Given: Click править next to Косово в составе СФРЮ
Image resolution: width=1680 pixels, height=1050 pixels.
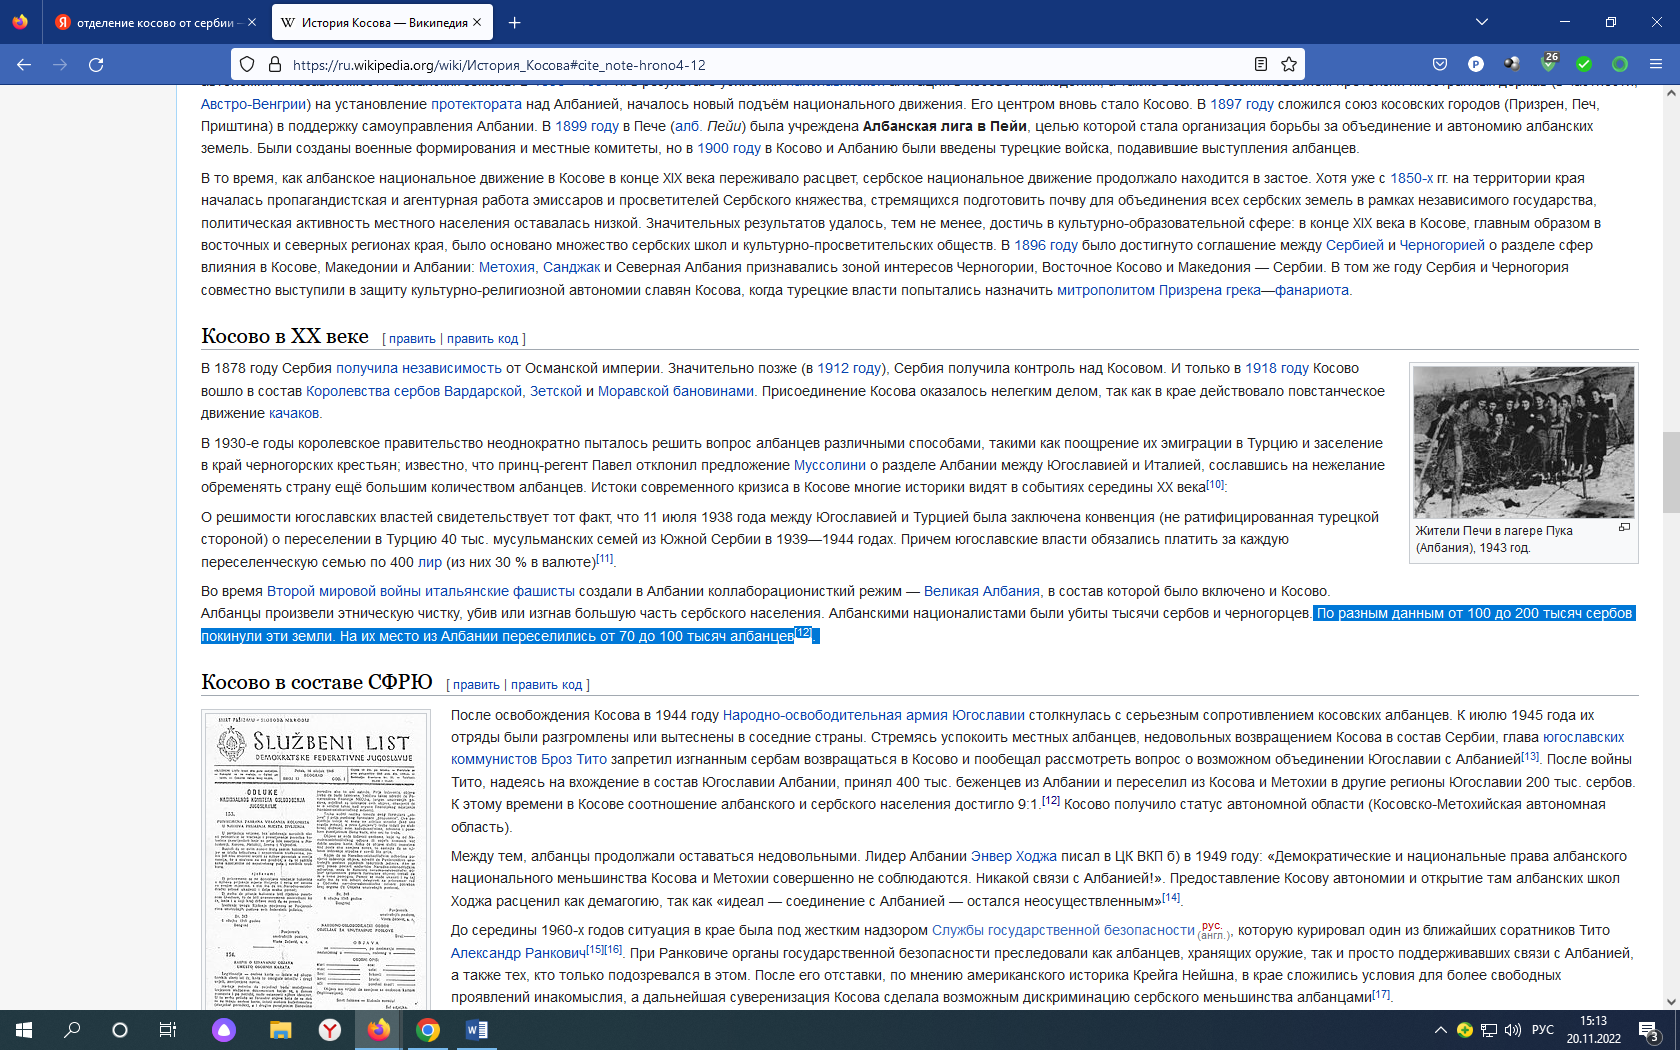Looking at the screenshot, I should pos(476,685).
